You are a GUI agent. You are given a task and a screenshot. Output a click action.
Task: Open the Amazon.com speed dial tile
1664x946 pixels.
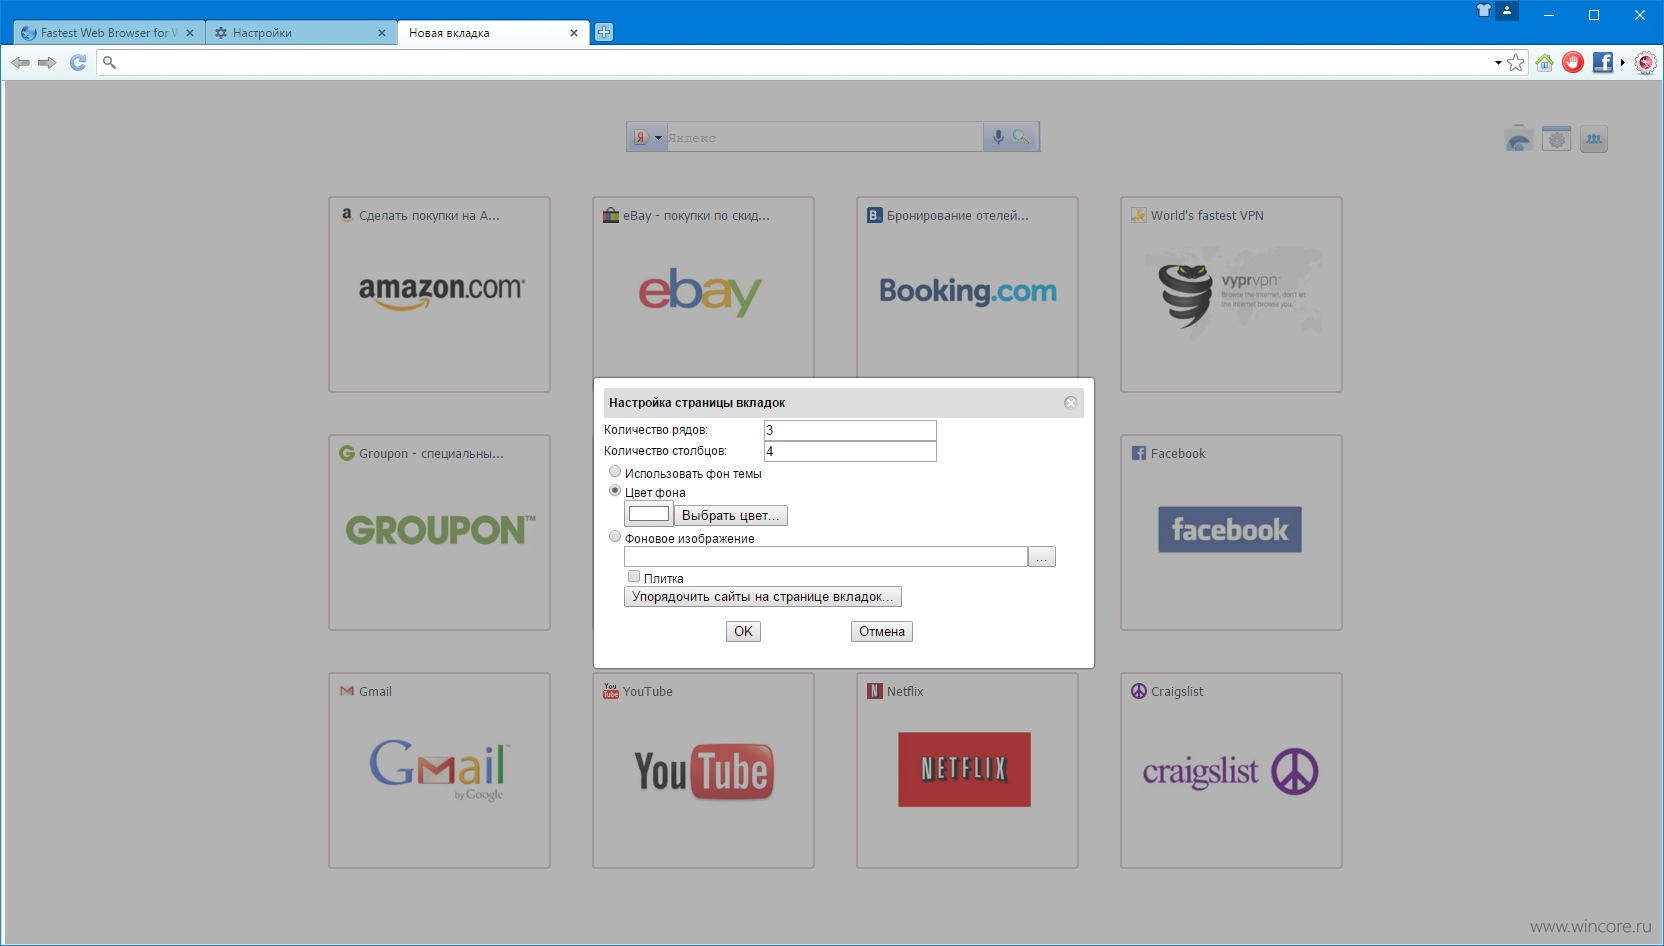tap(440, 295)
